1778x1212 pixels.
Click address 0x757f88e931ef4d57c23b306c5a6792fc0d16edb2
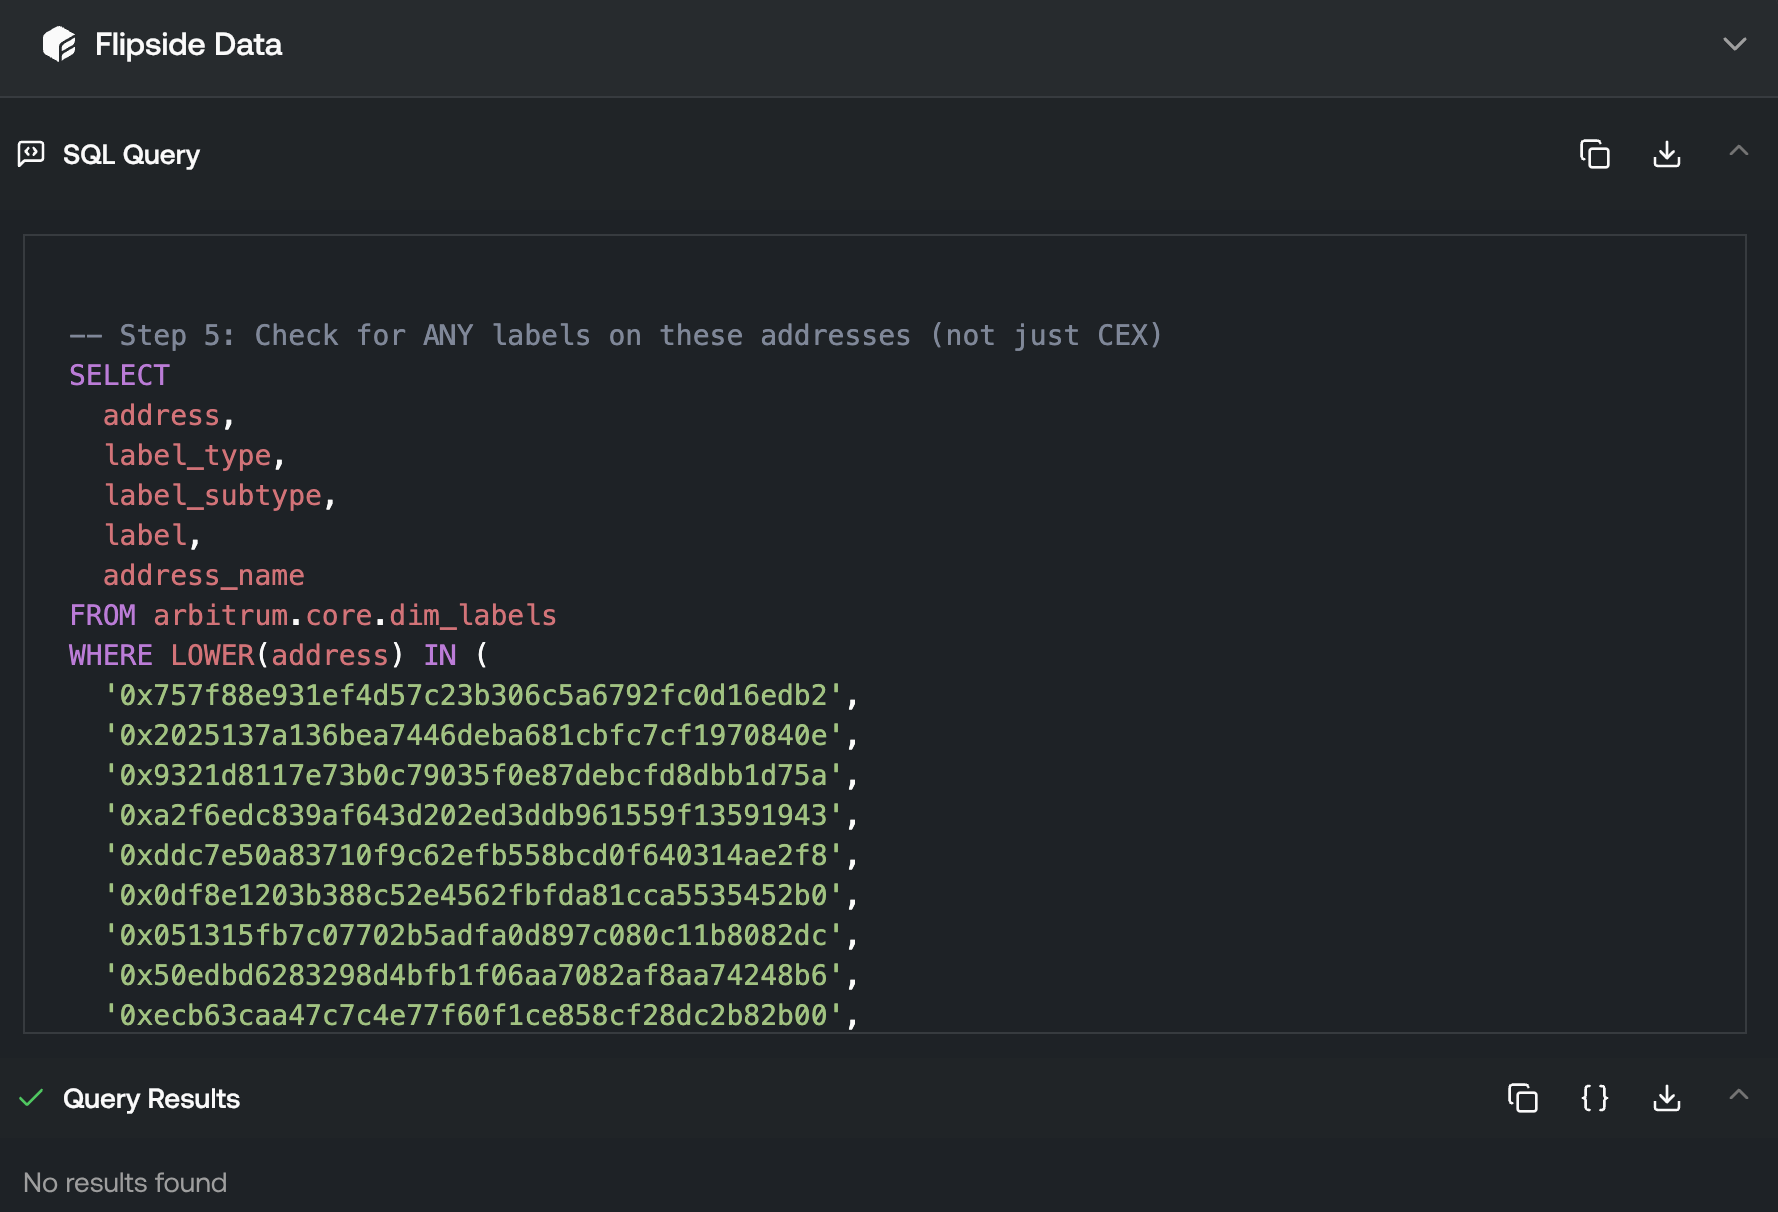point(474,695)
